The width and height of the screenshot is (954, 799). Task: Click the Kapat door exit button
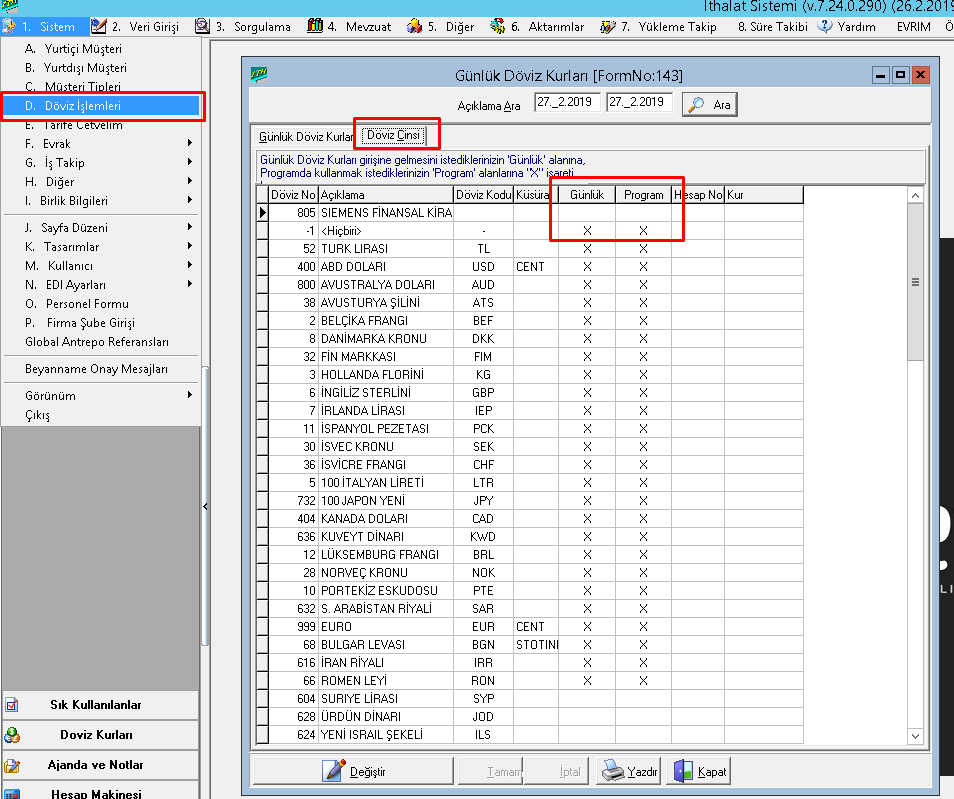[700, 771]
